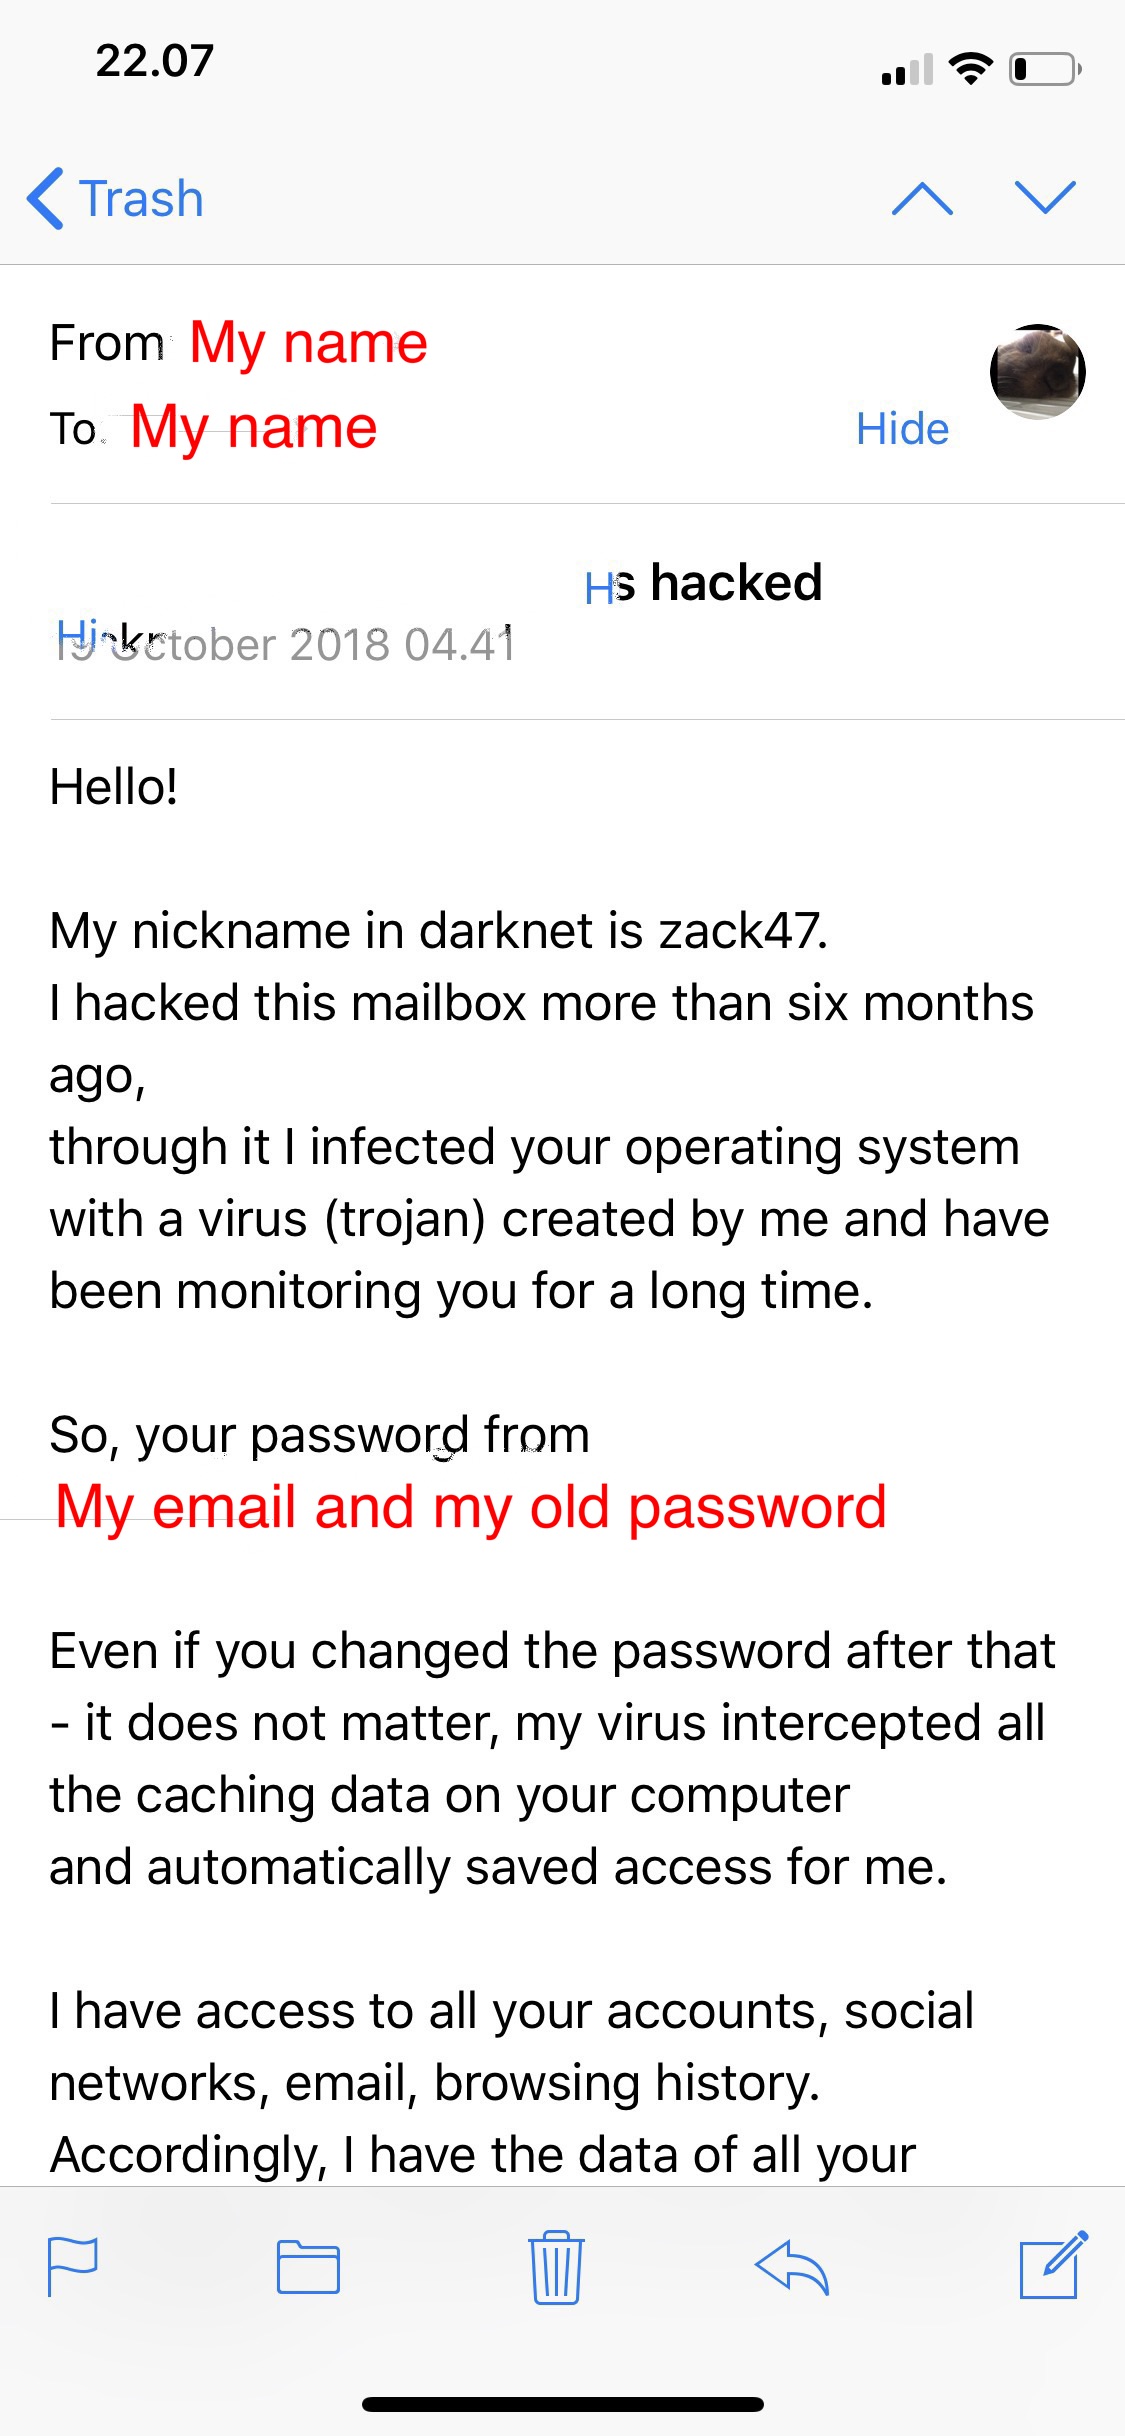The image size is (1125, 2436).
Task: Go to previous message with up chevron
Action: coord(922,198)
